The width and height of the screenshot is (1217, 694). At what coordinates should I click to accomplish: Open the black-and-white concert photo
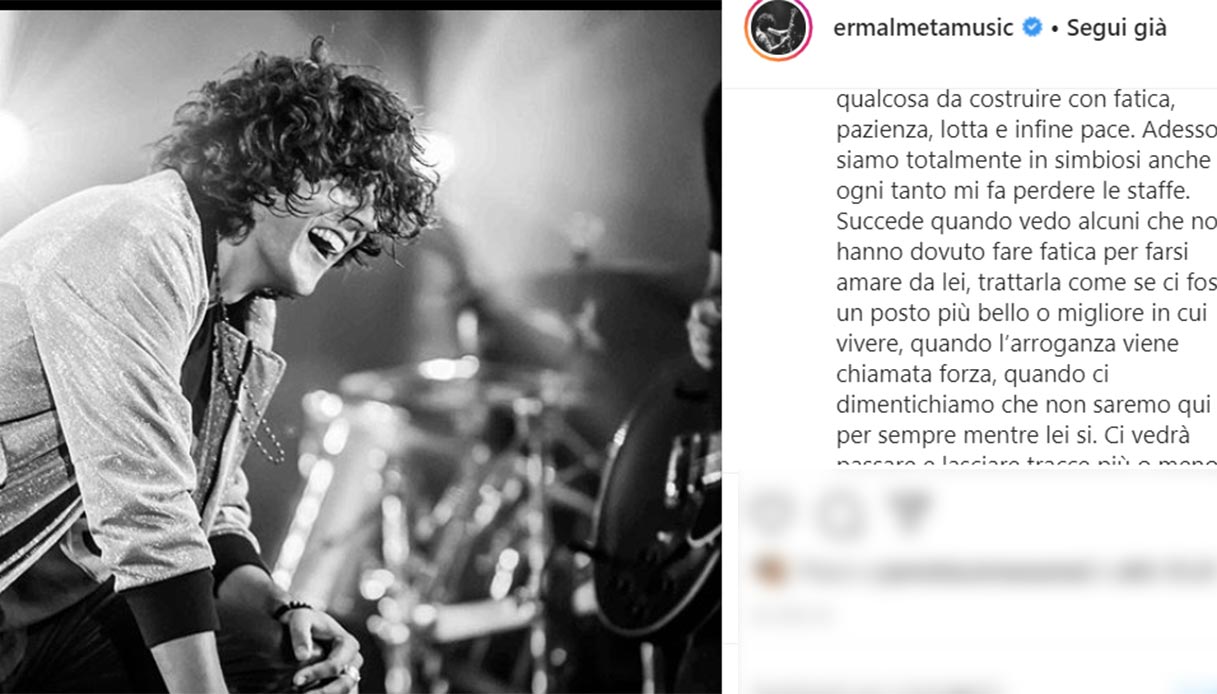point(360,351)
